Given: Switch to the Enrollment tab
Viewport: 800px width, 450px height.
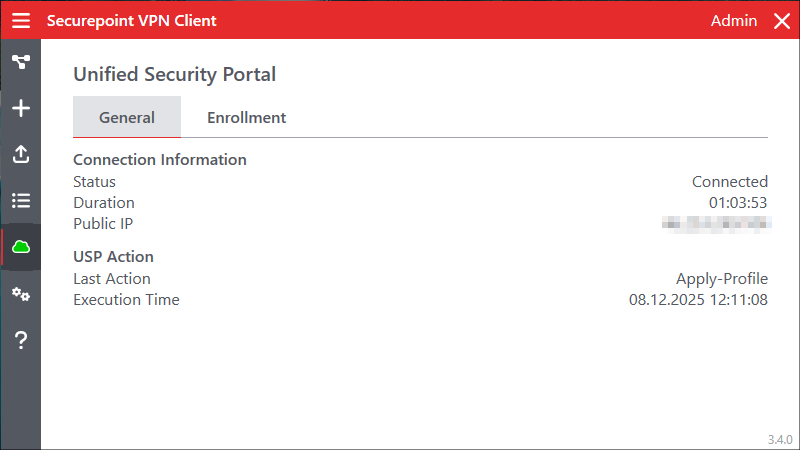Looking at the screenshot, I should [246, 117].
